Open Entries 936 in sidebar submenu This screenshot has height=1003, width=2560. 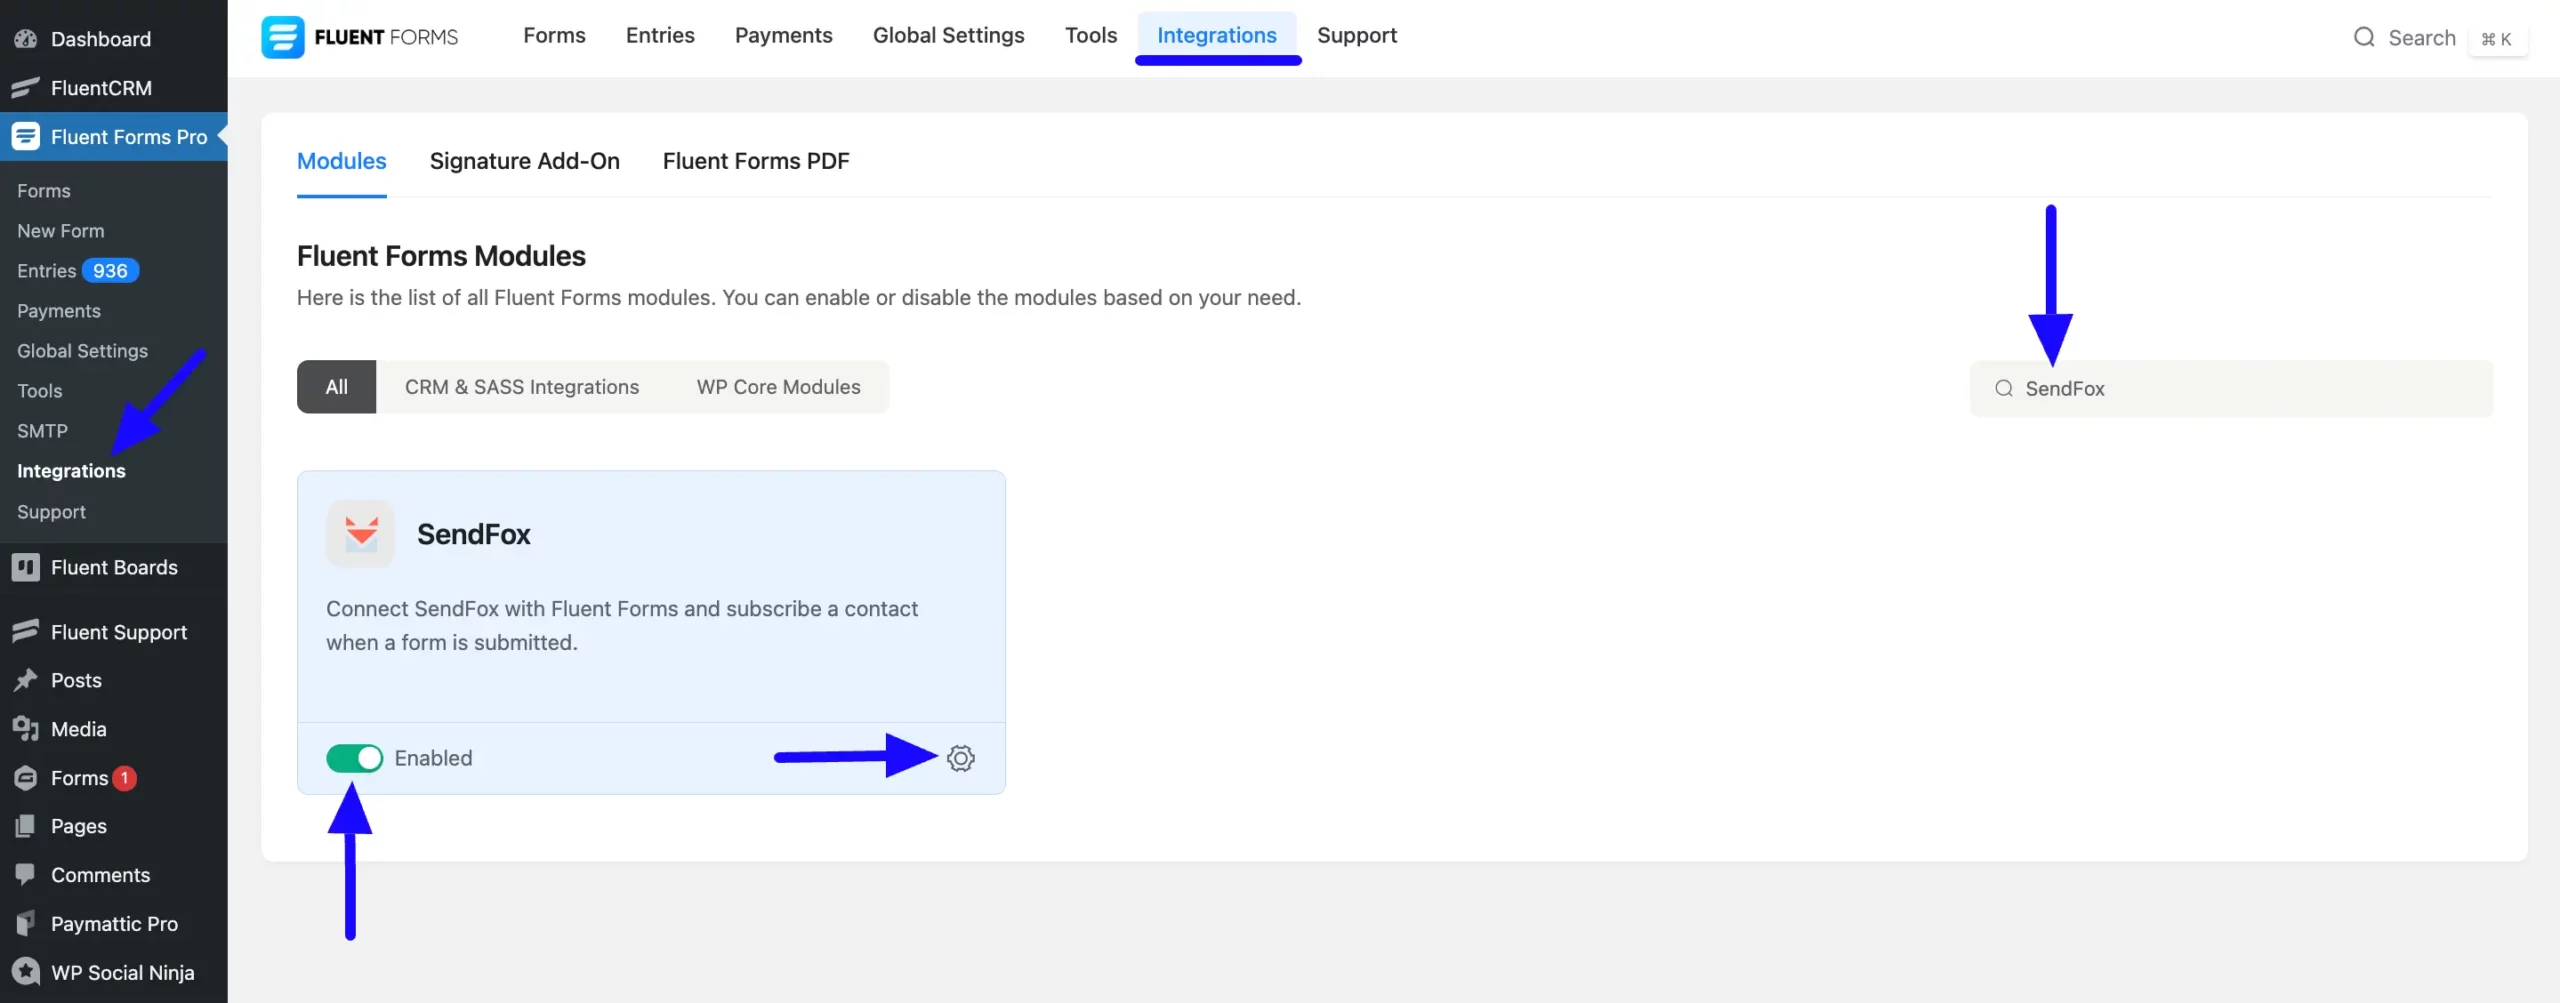click(x=77, y=270)
